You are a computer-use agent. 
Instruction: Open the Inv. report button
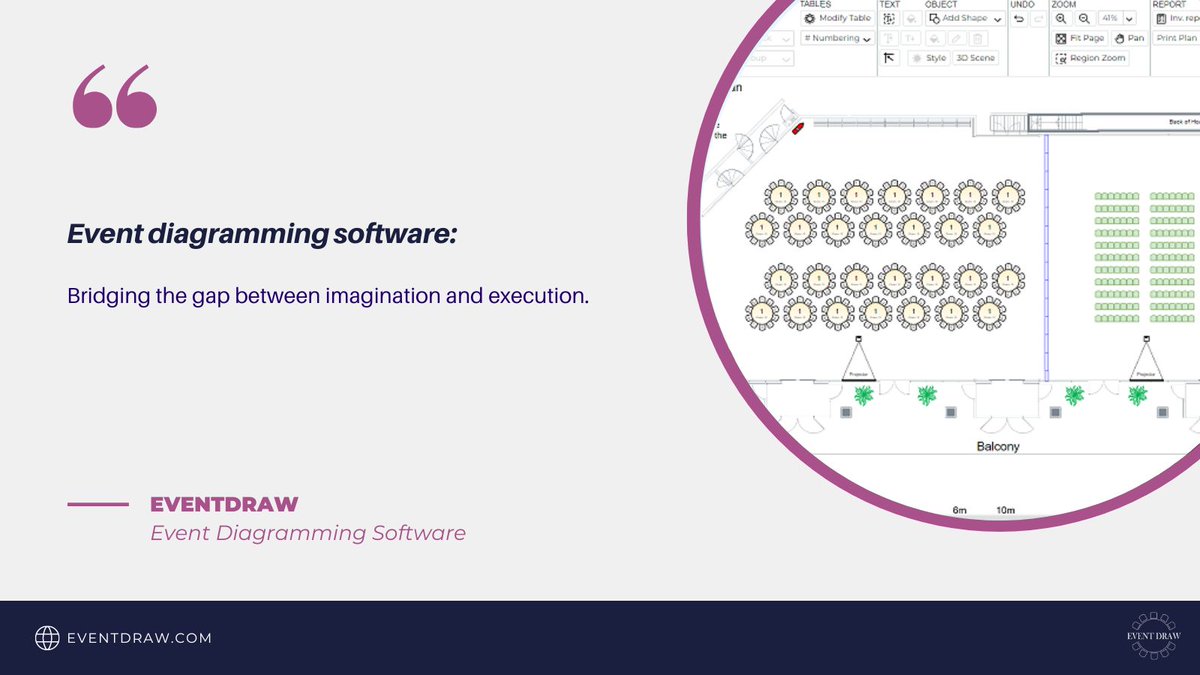click(x=1176, y=18)
